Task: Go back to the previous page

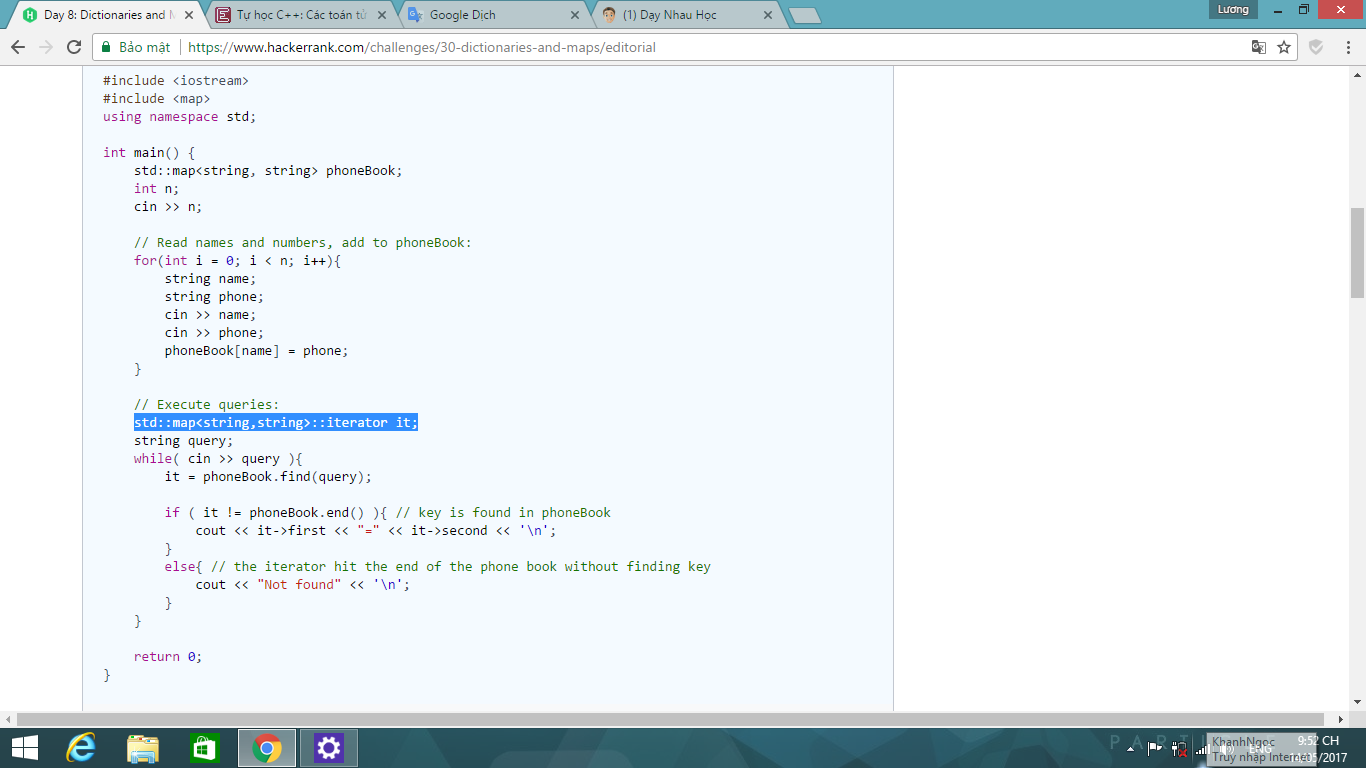Action: tap(18, 47)
